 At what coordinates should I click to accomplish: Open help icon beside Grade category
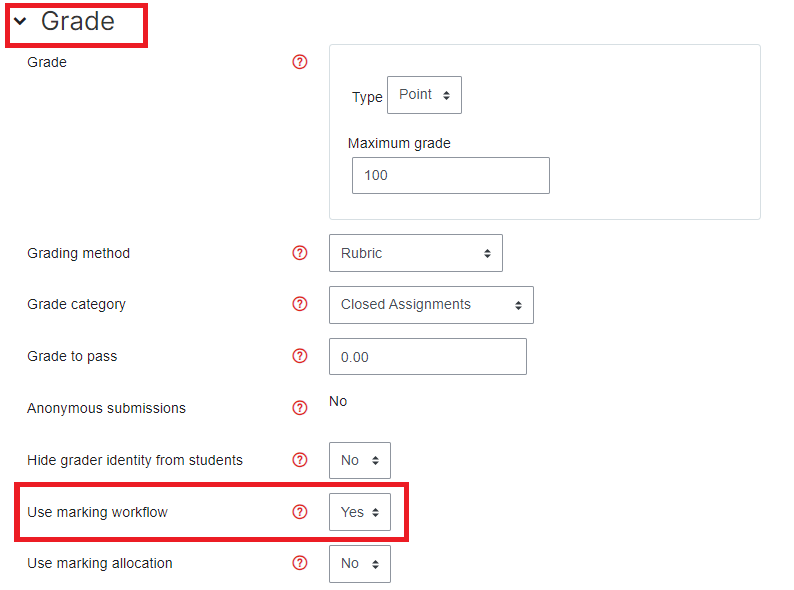pos(300,304)
